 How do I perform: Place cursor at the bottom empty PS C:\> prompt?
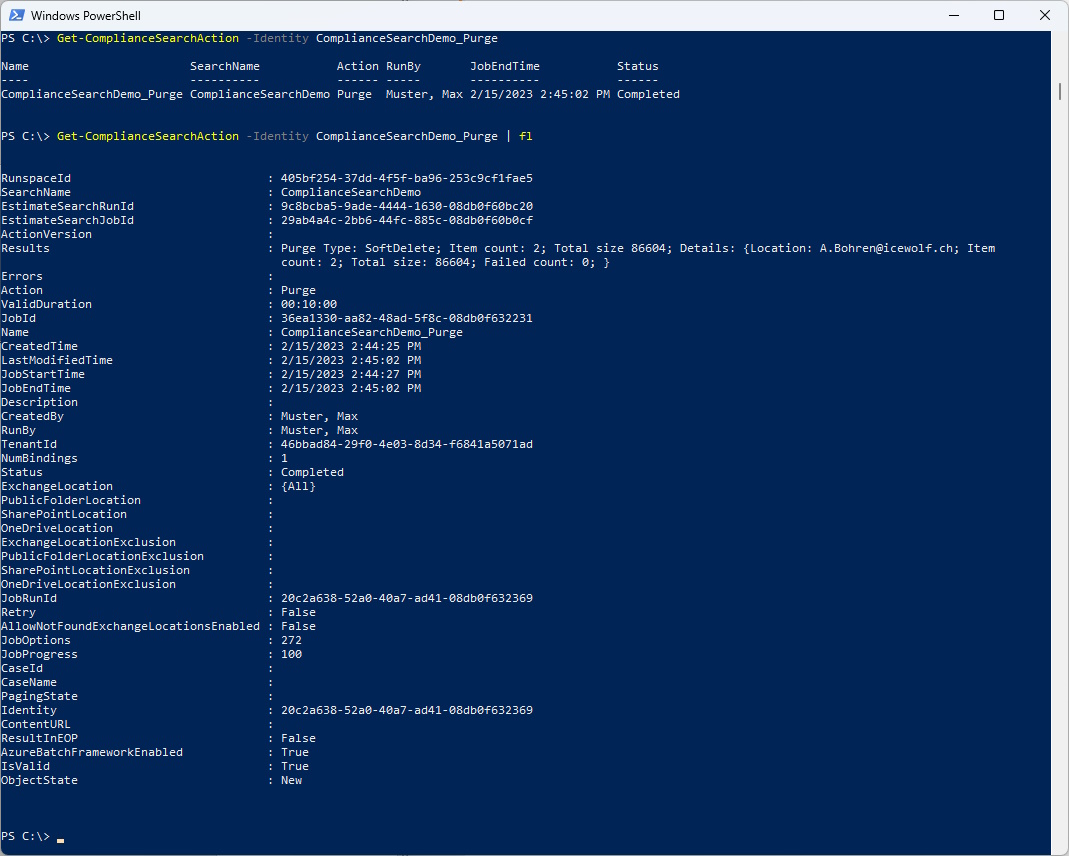[x=60, y=837]
